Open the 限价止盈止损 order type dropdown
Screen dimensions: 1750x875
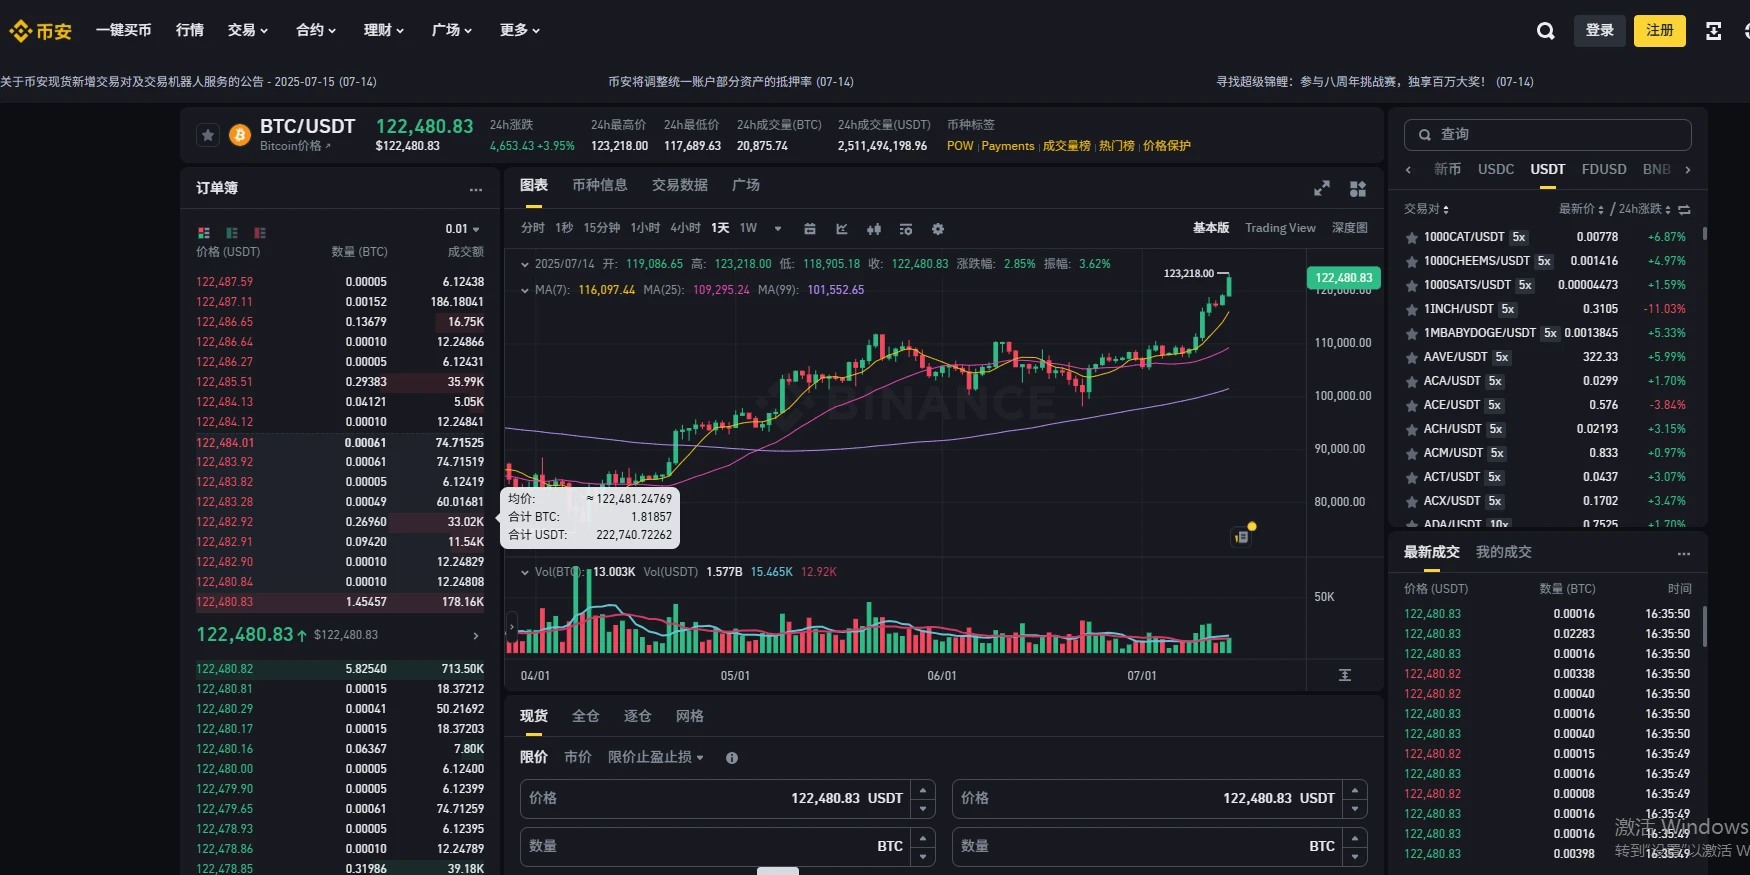coord(656,757)
